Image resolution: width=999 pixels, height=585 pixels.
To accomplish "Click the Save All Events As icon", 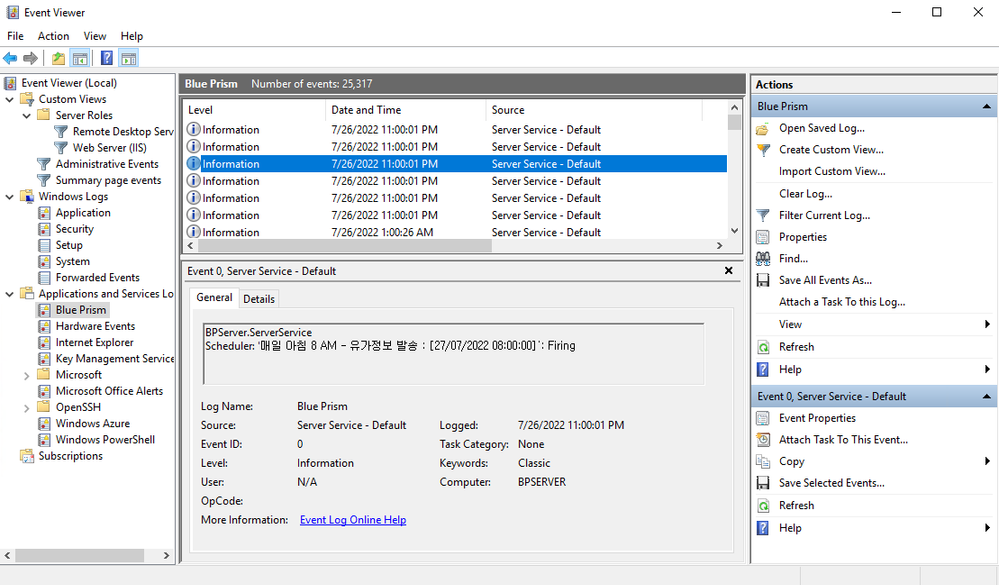I will [x=763, y=281].
